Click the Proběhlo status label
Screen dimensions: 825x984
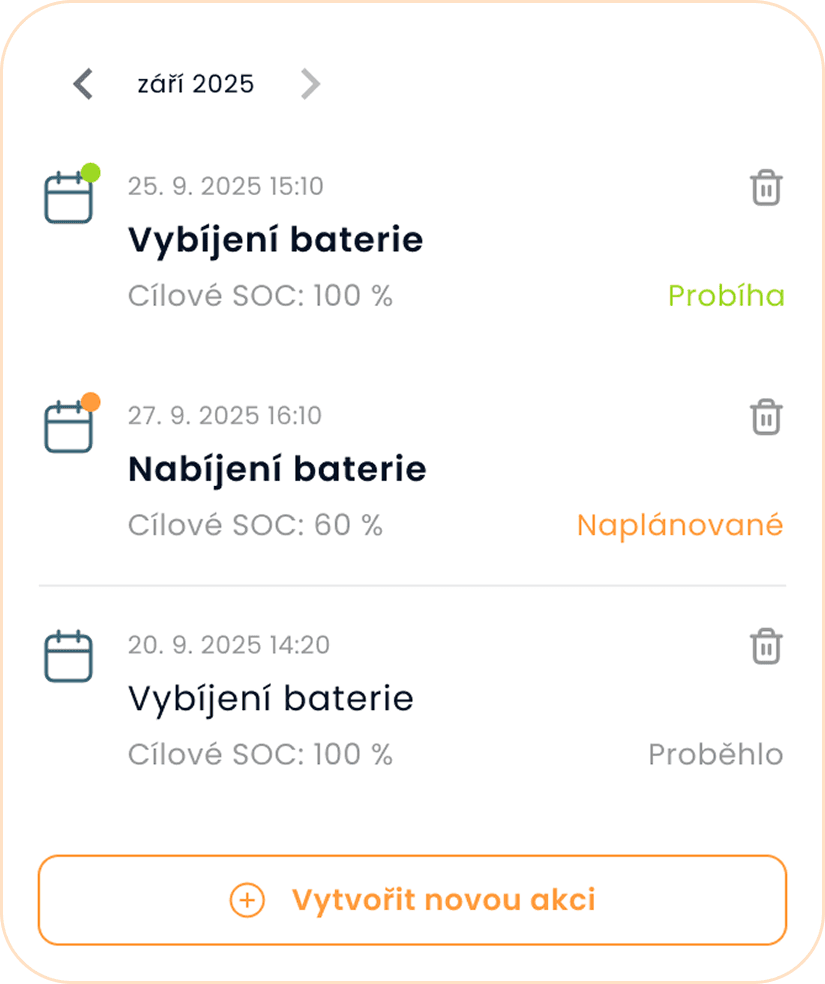coord(715,754)
